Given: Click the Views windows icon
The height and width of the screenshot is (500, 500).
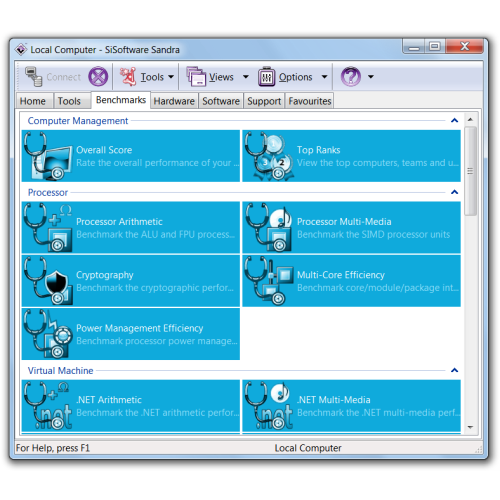Looking at the screenshot, I should (196, 77).
